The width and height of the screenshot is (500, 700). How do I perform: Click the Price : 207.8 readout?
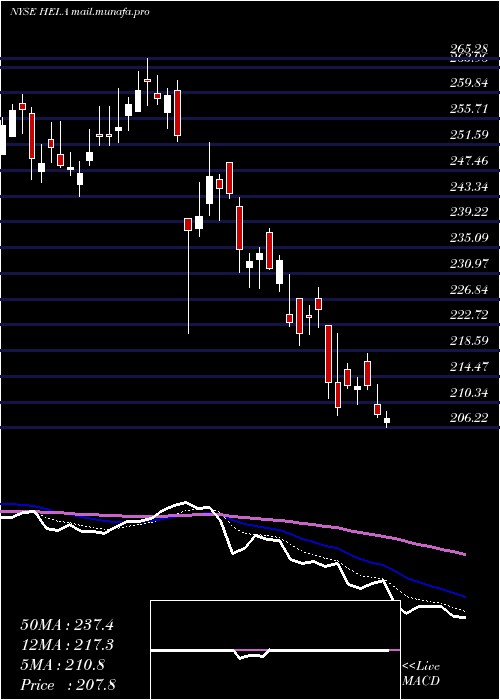(68, 685)
